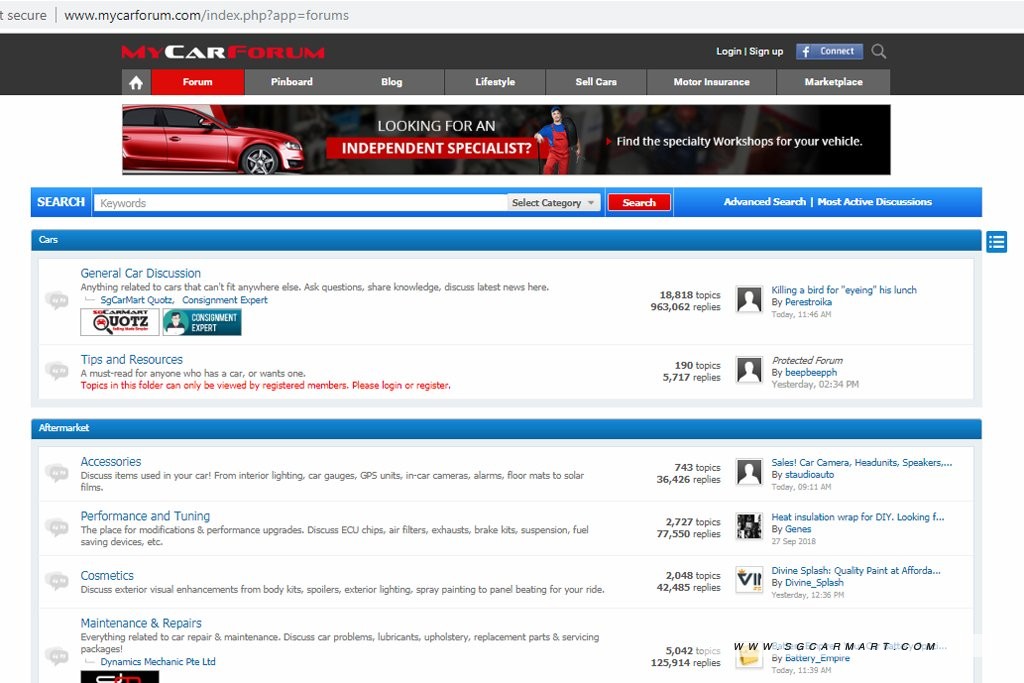
Task: View staudioauto's profile link
Action: [x=809, y=474]
